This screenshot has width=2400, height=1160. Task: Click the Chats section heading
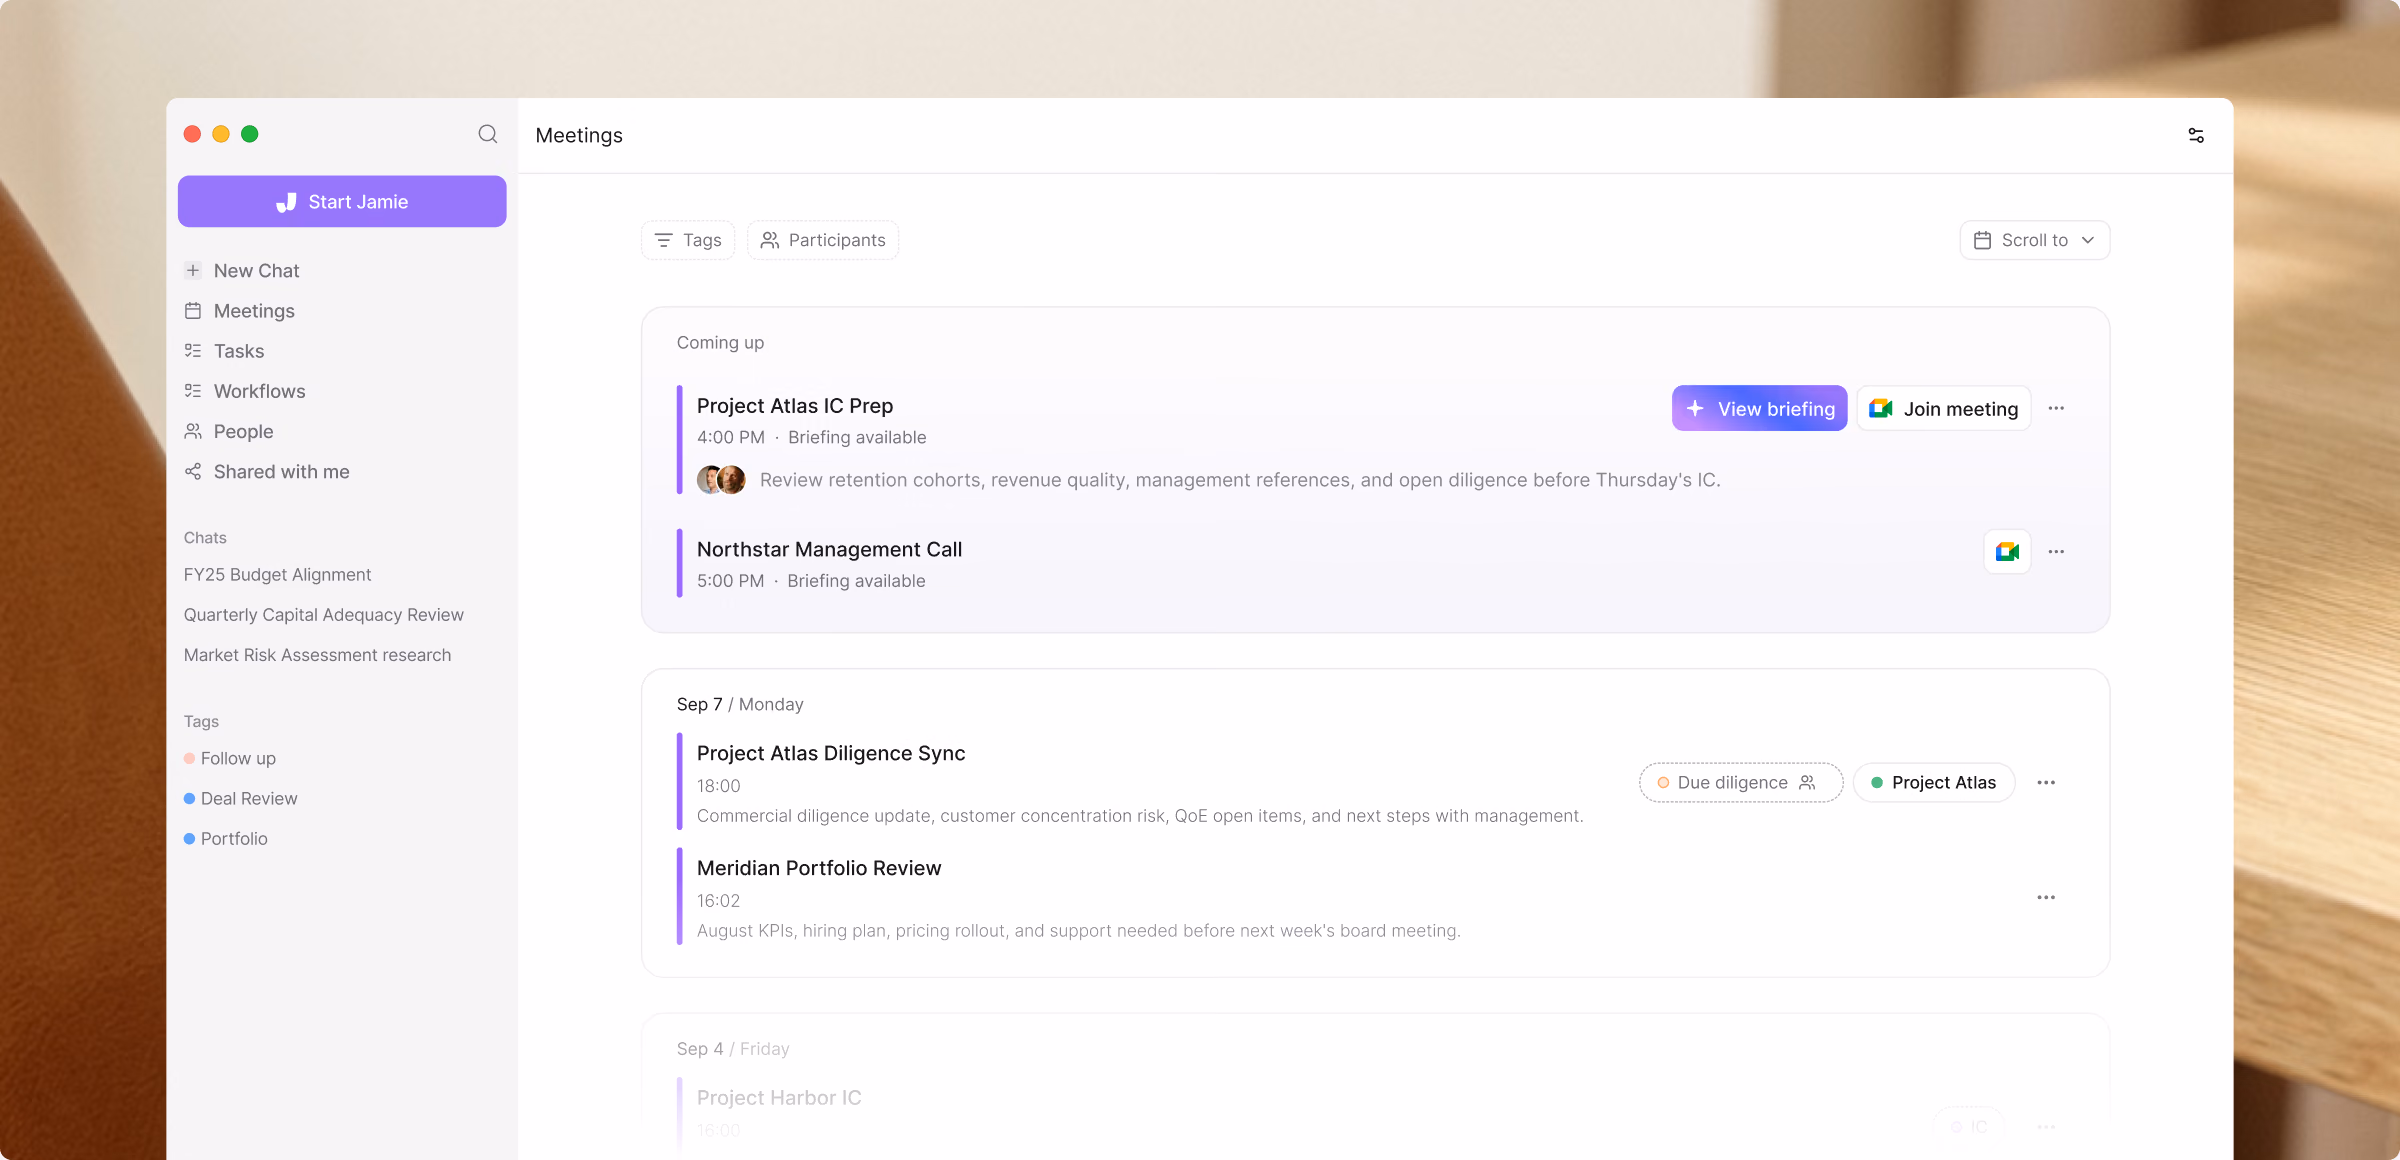205,538
